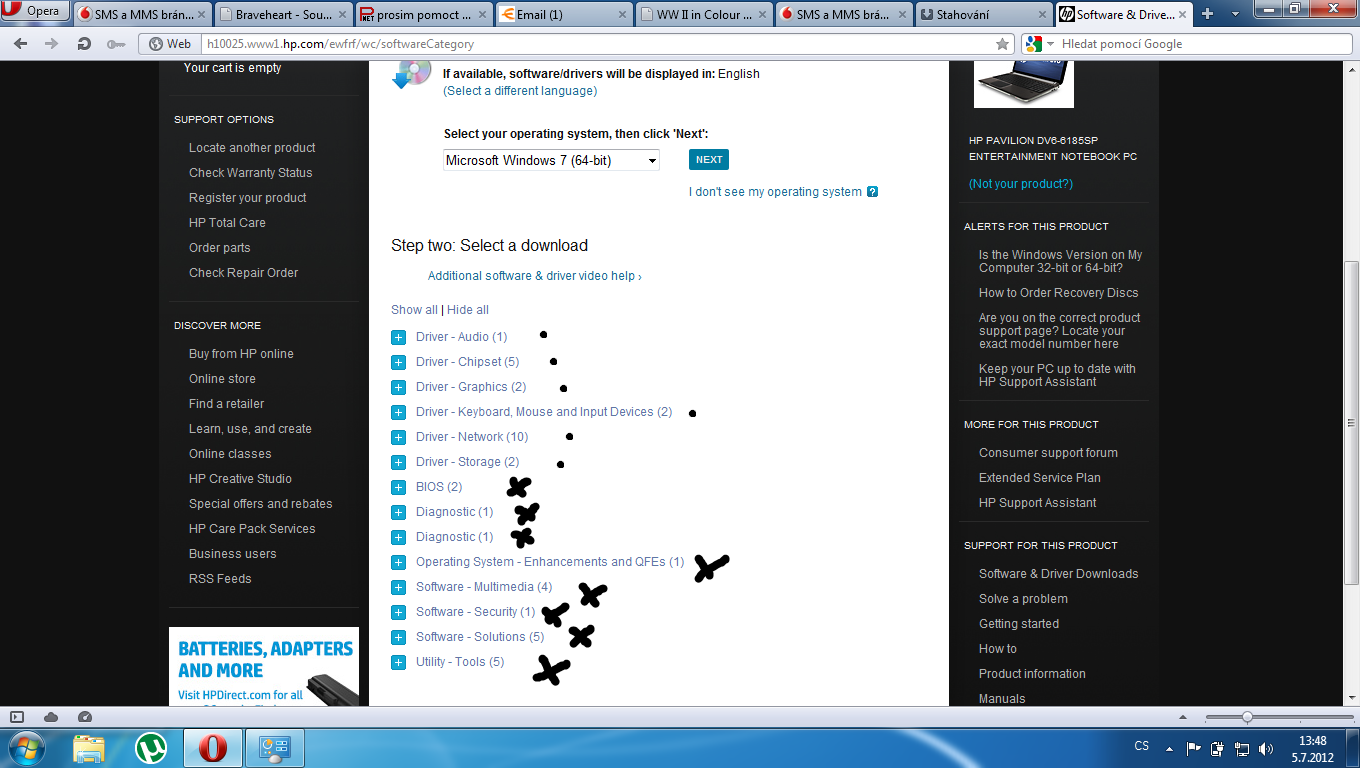Go forward to the next page
Viewport: 1360px width, 768px height.
click(x=49, y=44)
